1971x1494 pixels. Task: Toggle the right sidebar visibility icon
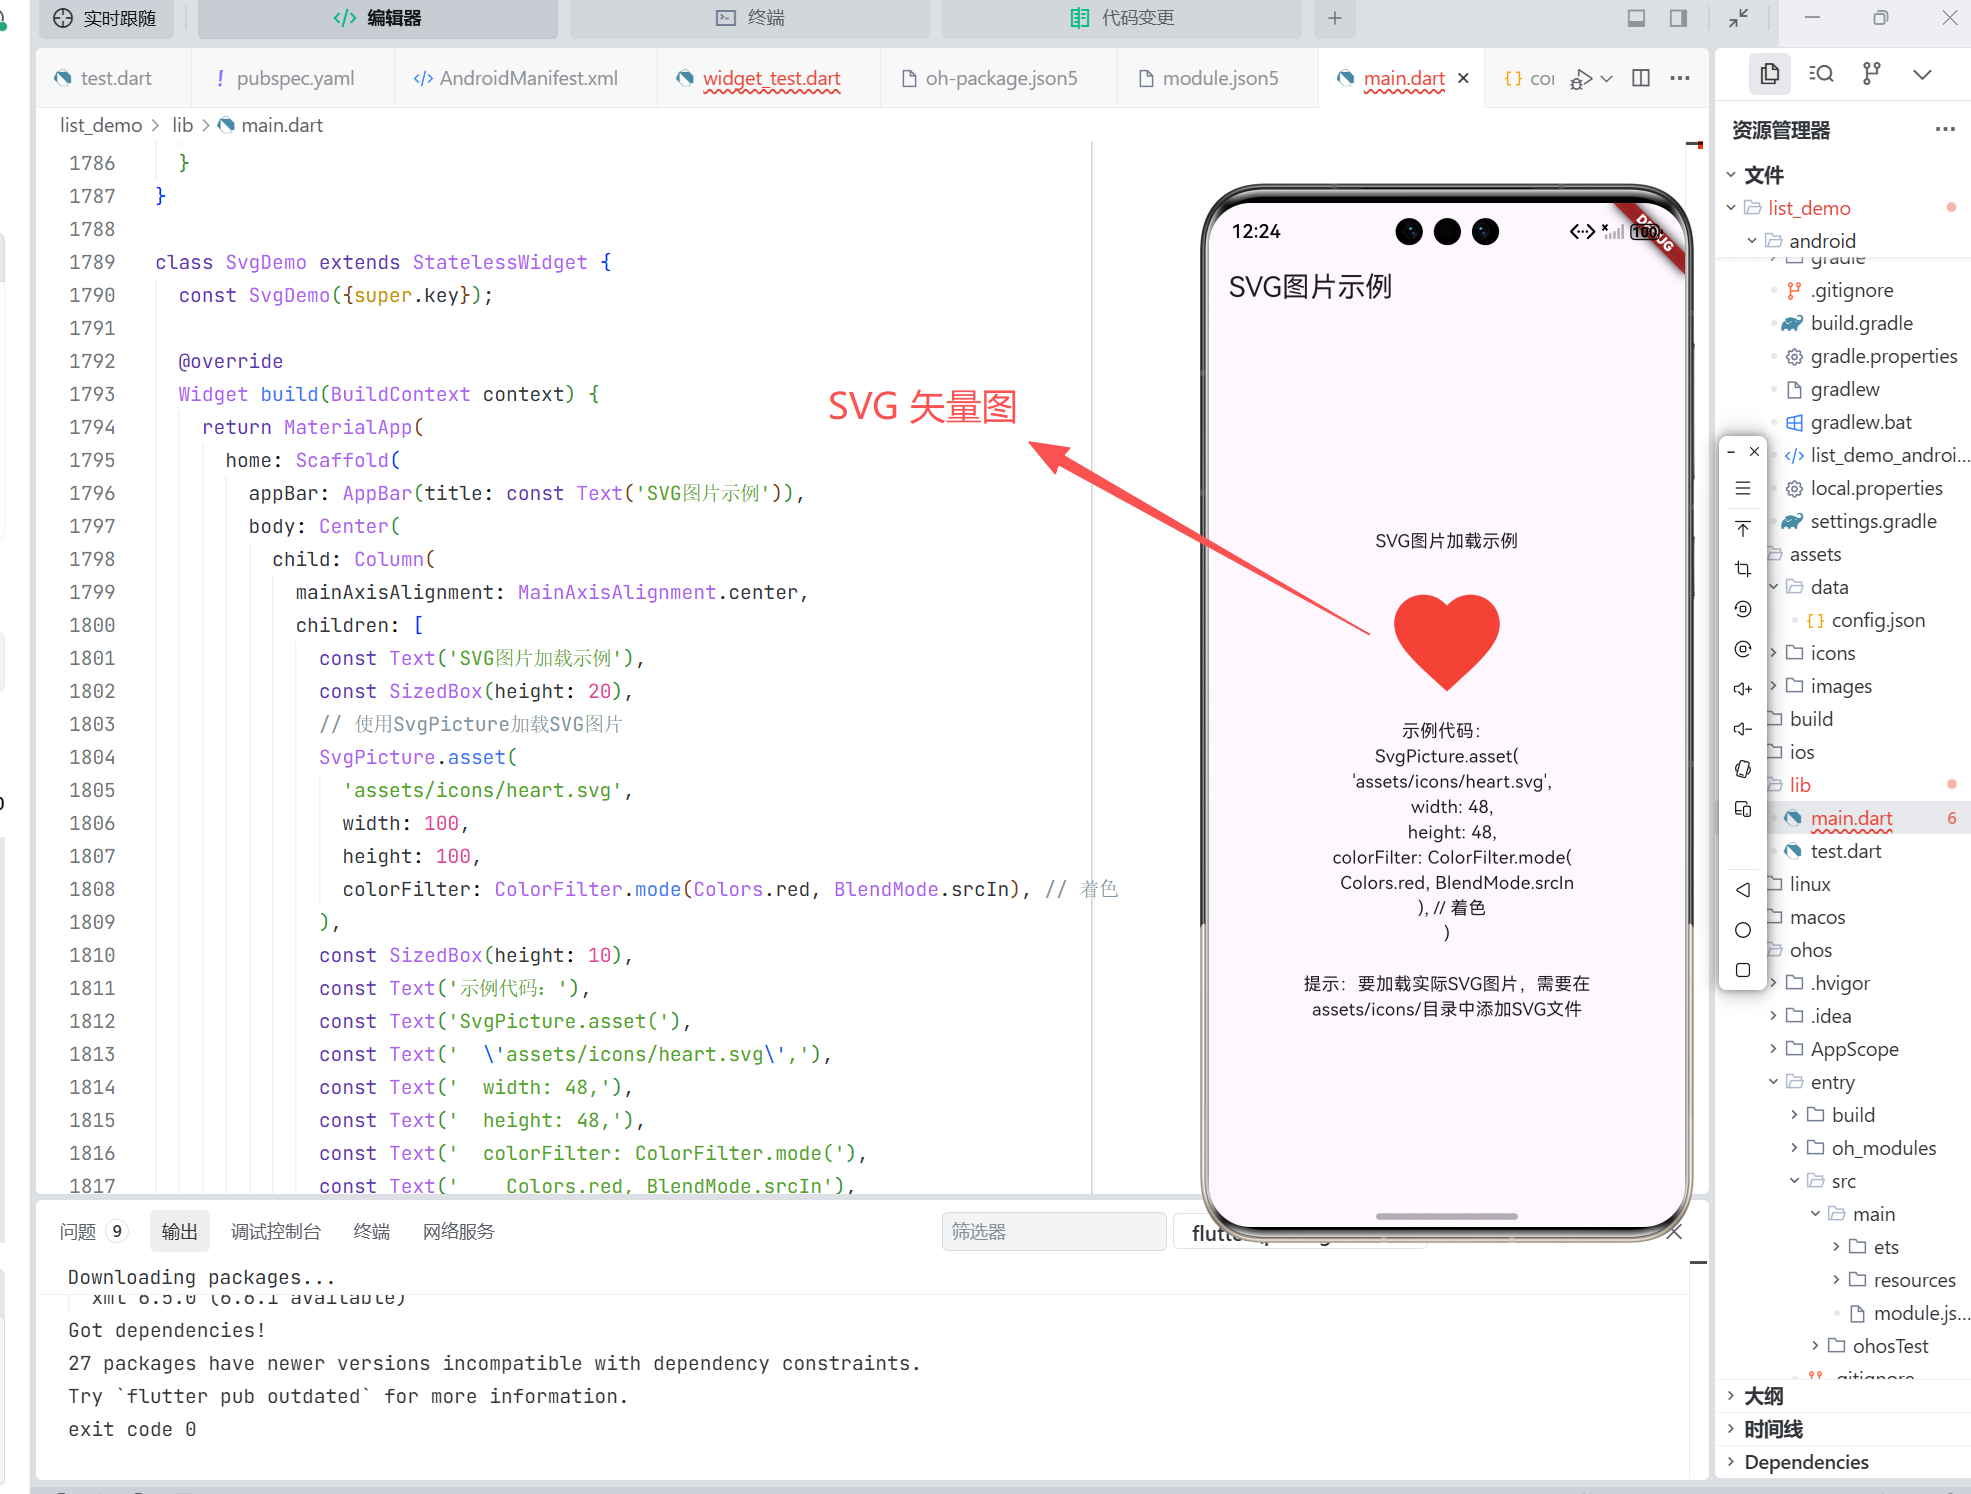[x=1679, y=18]
